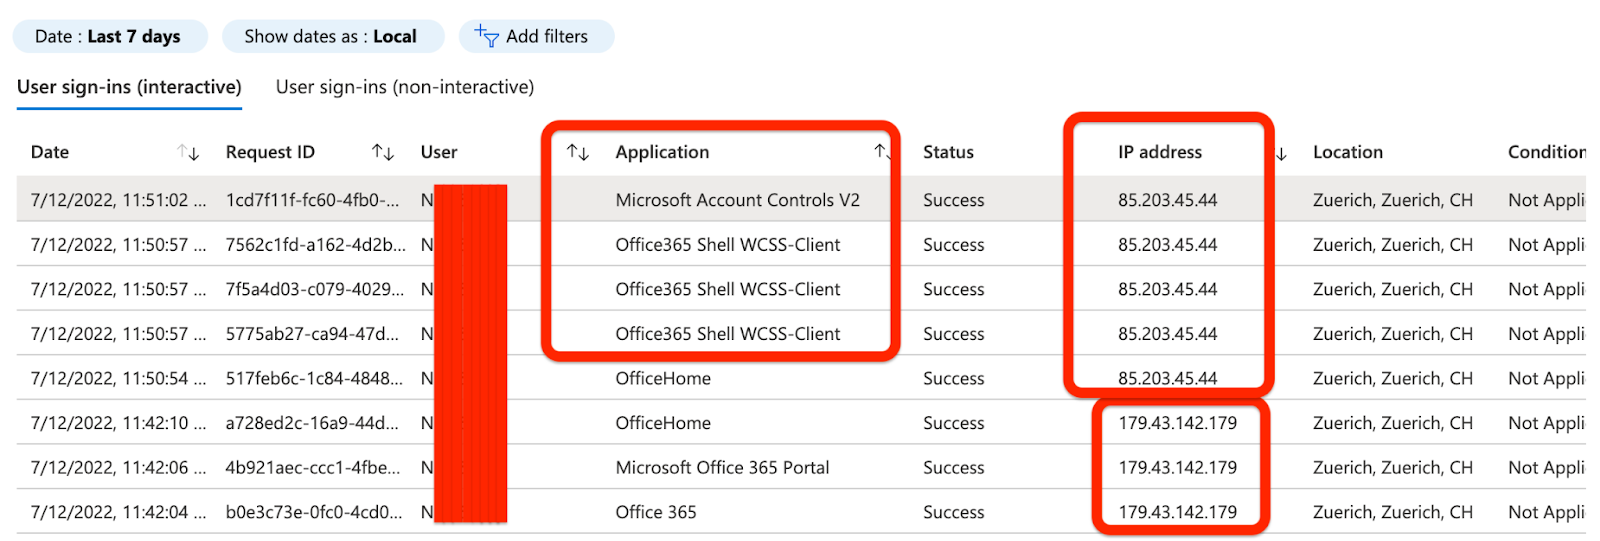Sort by the Request ID column arrows
The image size is (1600, 541).
383,152
